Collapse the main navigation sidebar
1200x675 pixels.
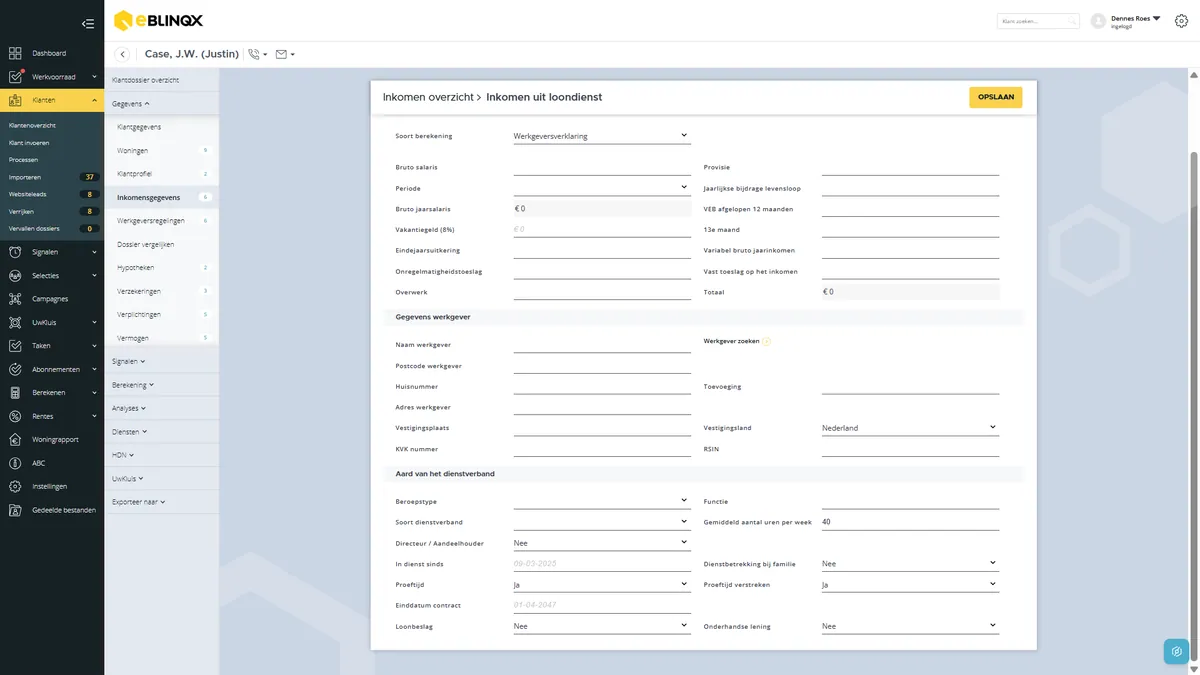click(88, 23)
